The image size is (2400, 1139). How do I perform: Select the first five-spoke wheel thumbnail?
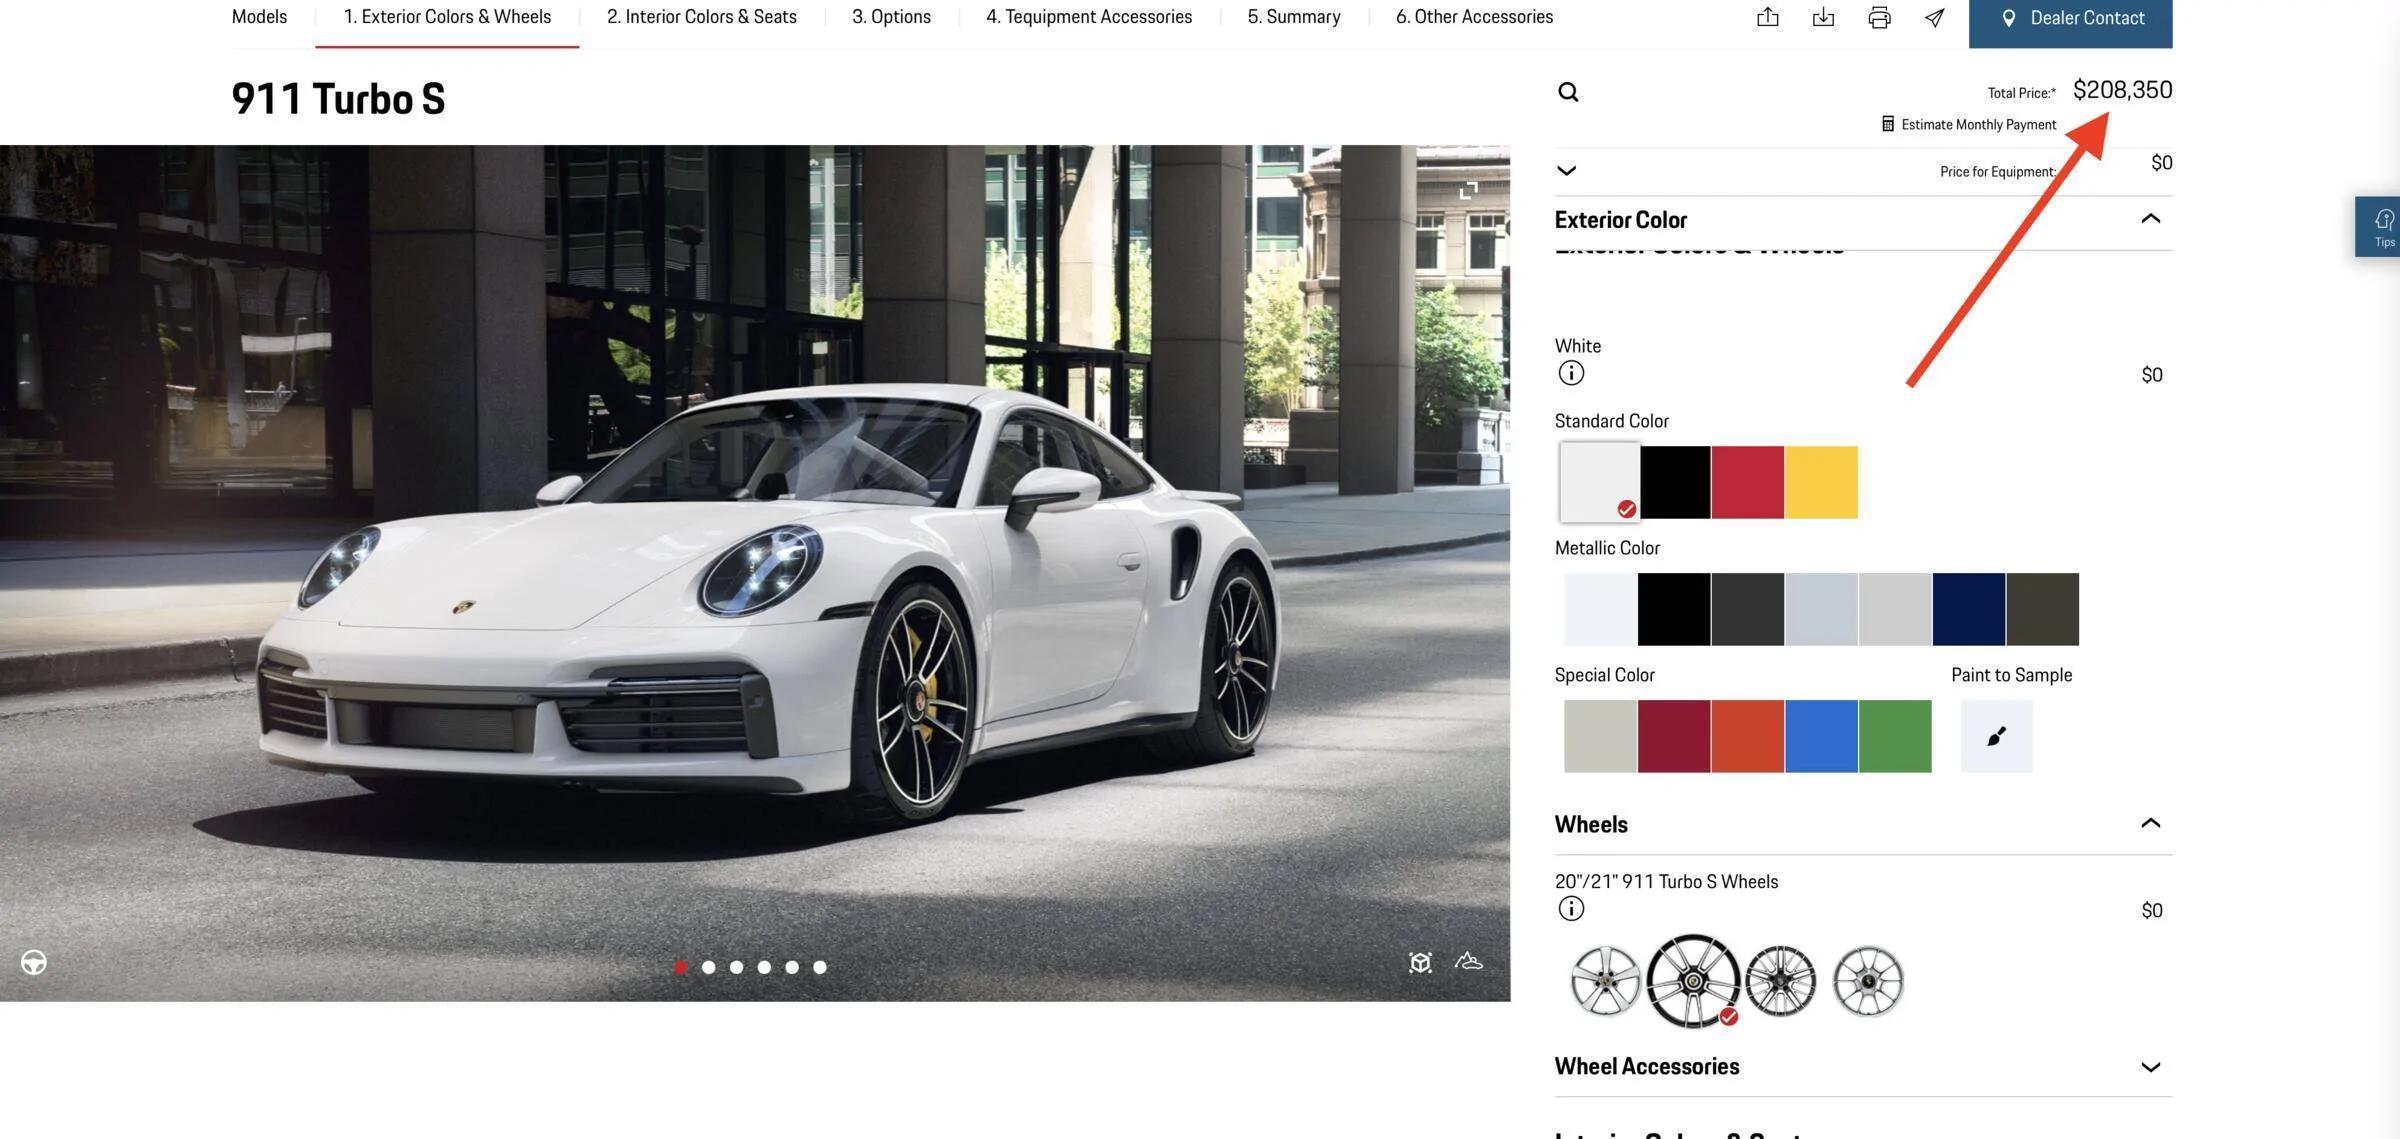1605,981
